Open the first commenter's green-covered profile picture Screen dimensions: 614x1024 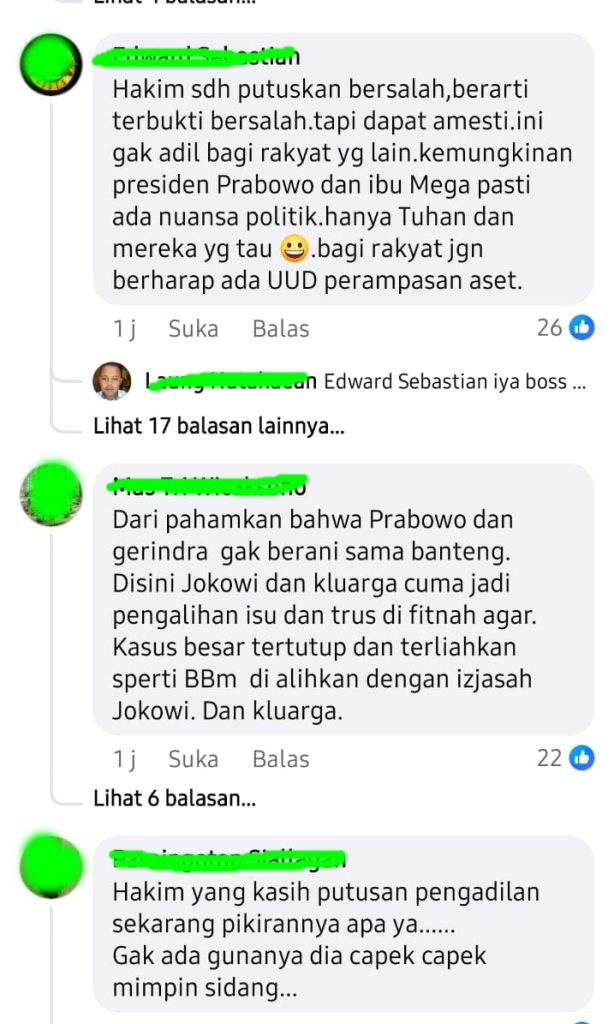pyautogui.click(x=51, y=65)
